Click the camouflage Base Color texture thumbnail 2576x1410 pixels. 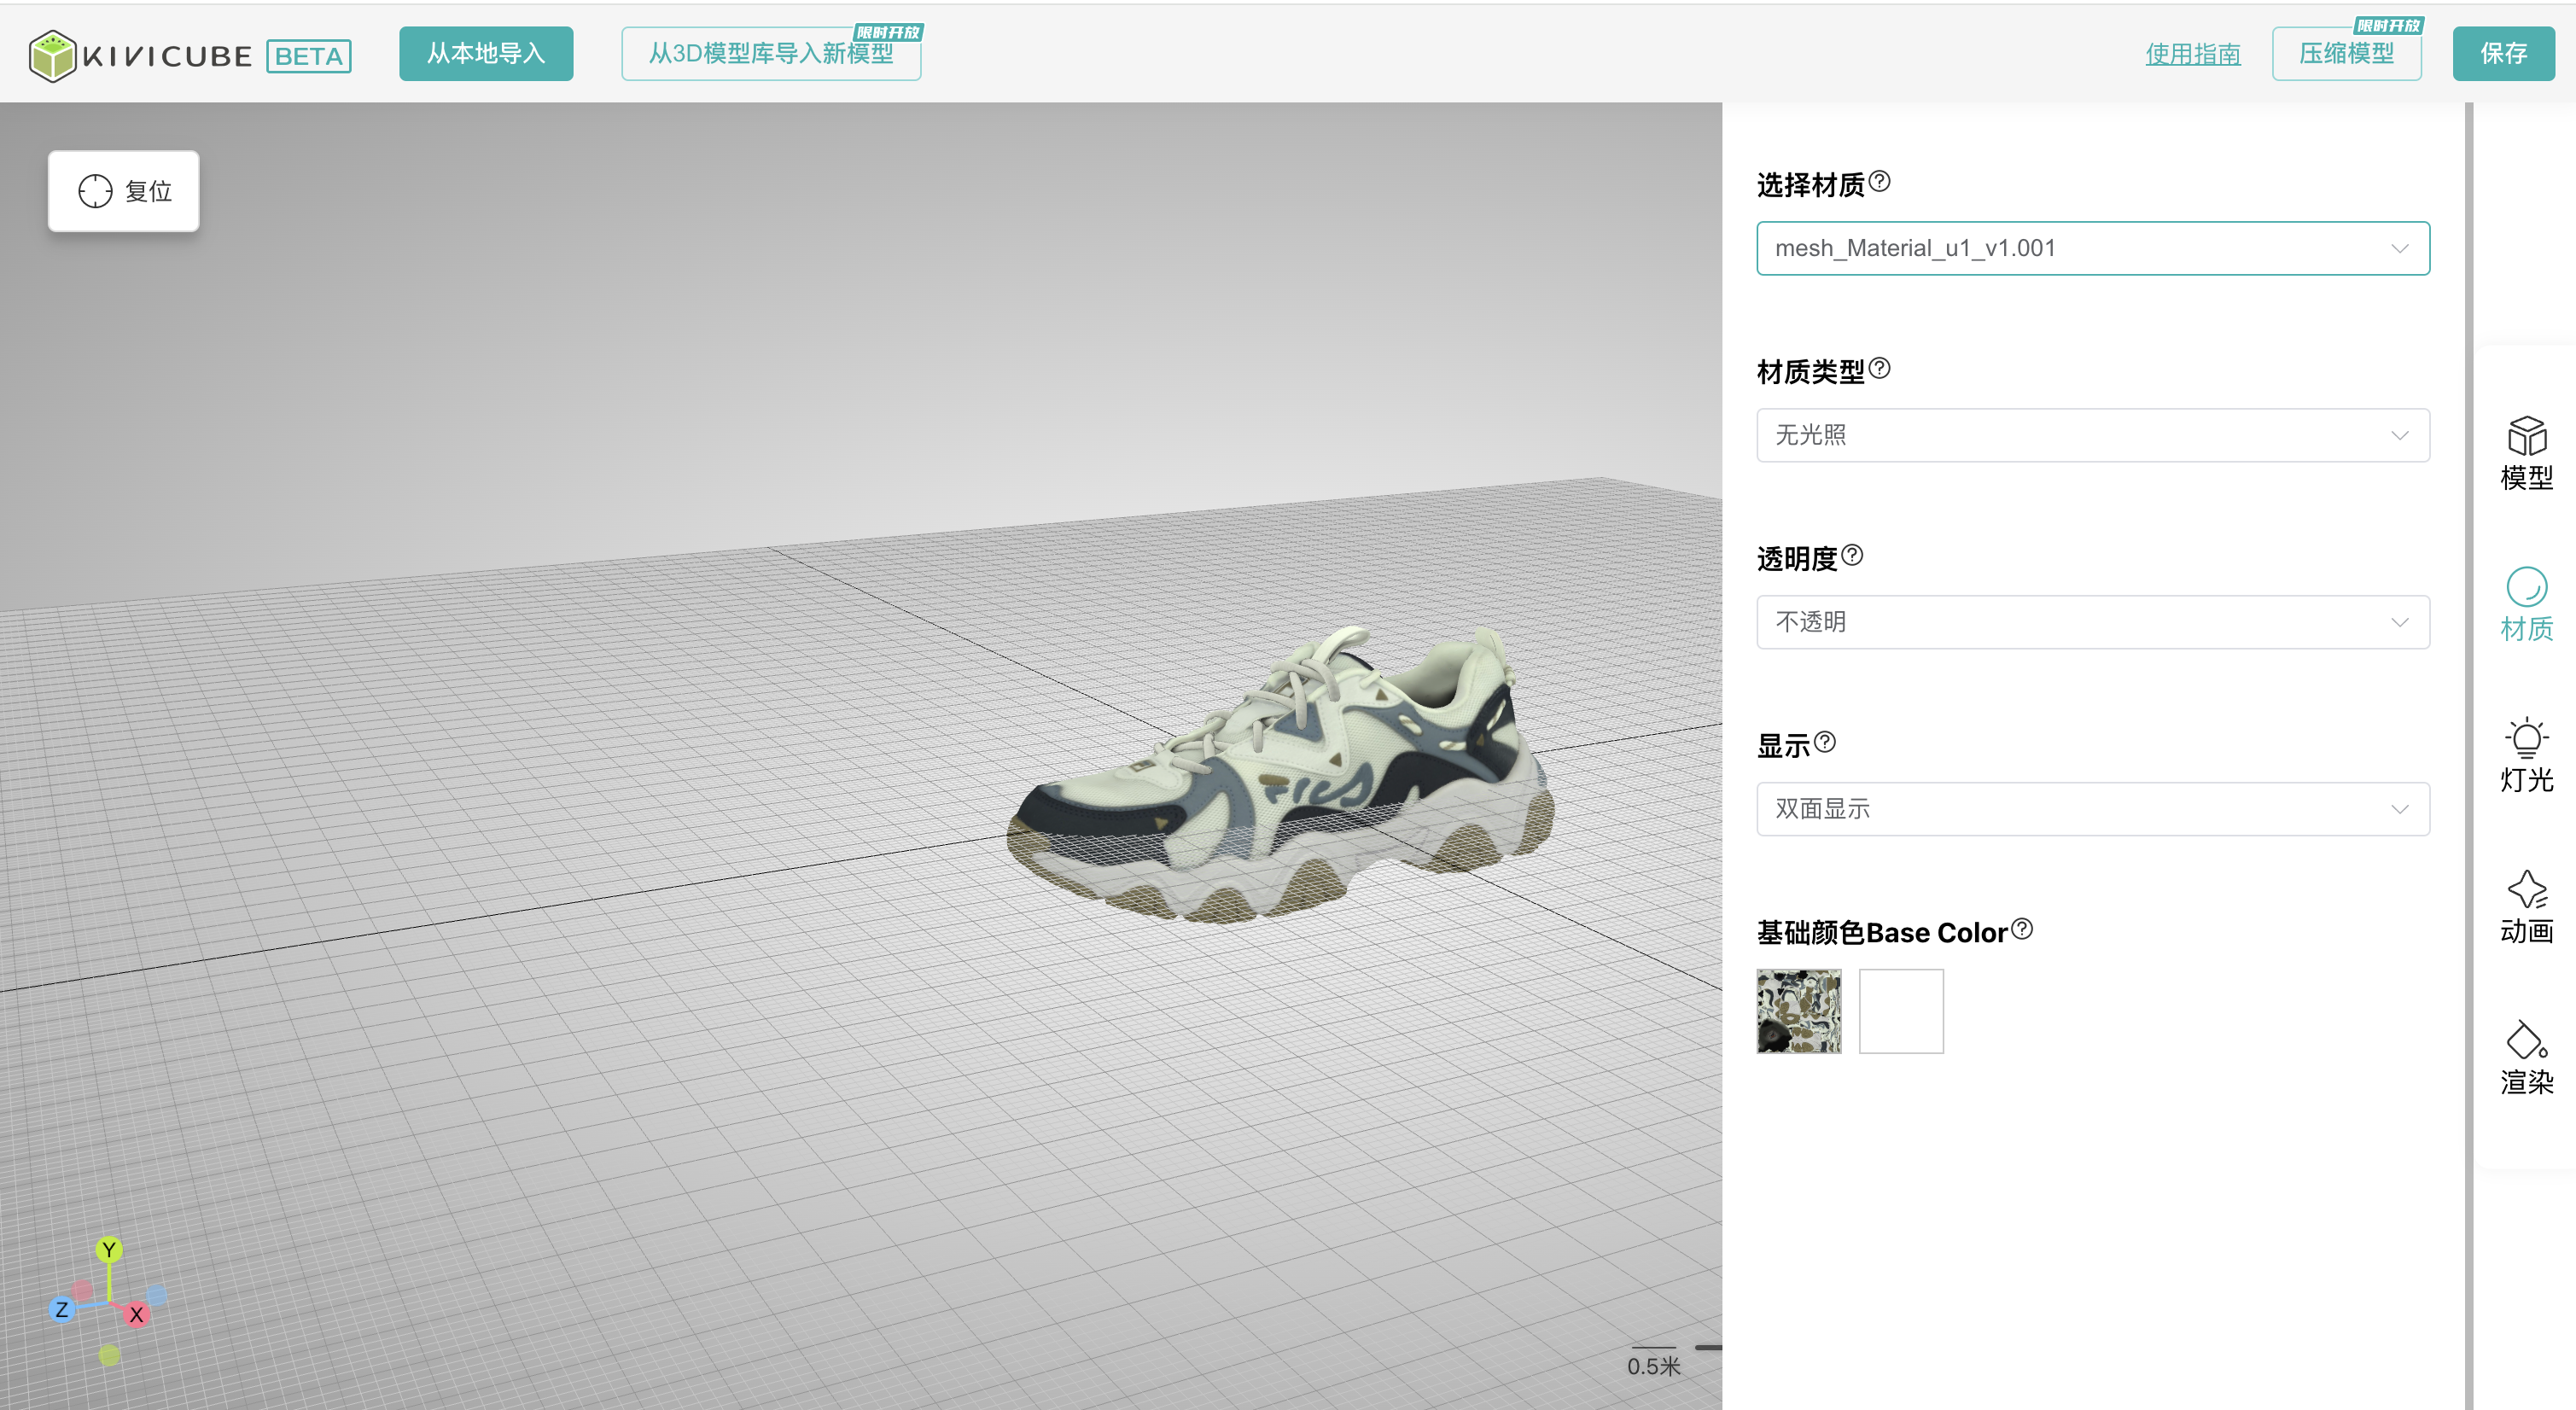tap(1798, 1011)
